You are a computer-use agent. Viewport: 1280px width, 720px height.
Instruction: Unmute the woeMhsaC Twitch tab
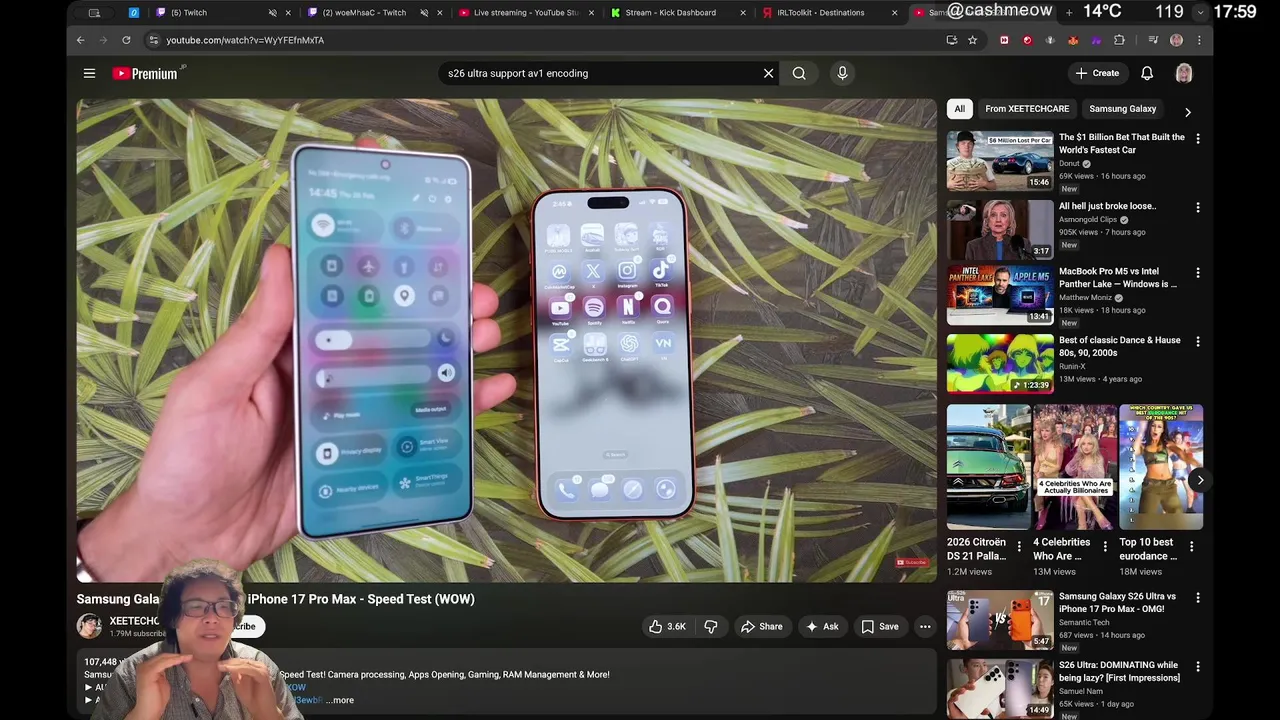[424, 13]
